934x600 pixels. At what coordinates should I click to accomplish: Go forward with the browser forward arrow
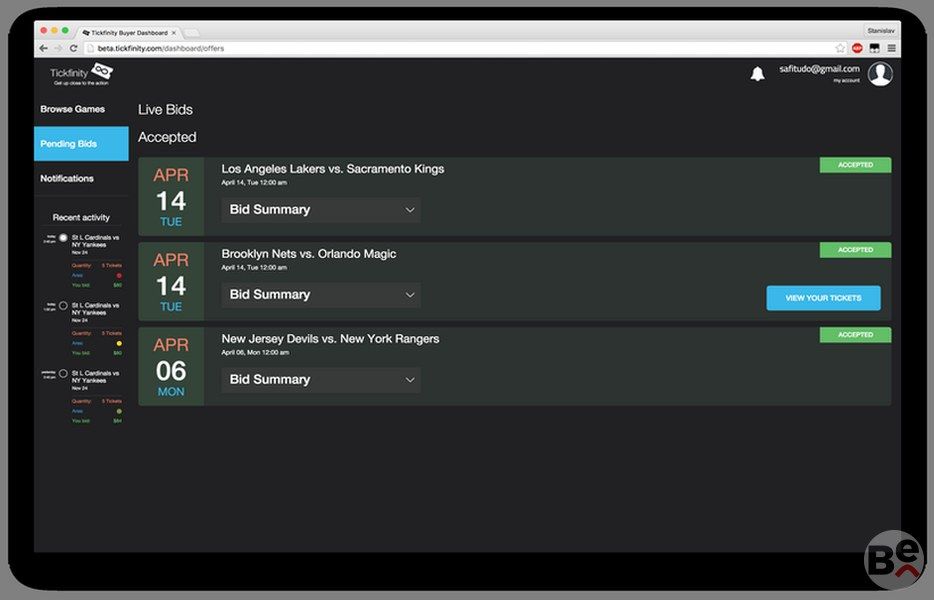point(58,48)
